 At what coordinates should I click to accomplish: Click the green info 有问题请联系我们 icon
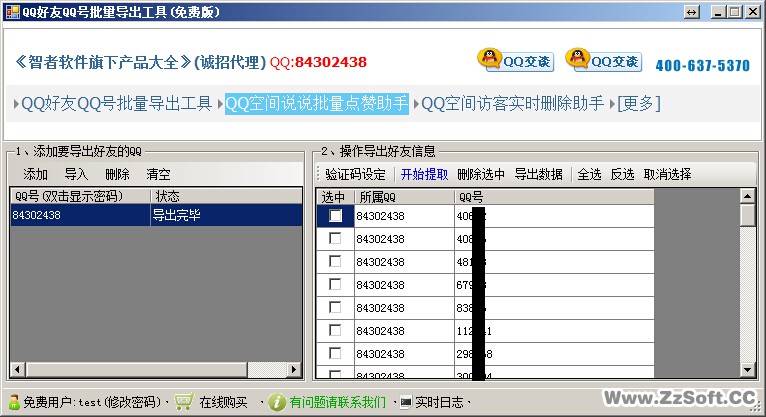(x=277, y=402)
